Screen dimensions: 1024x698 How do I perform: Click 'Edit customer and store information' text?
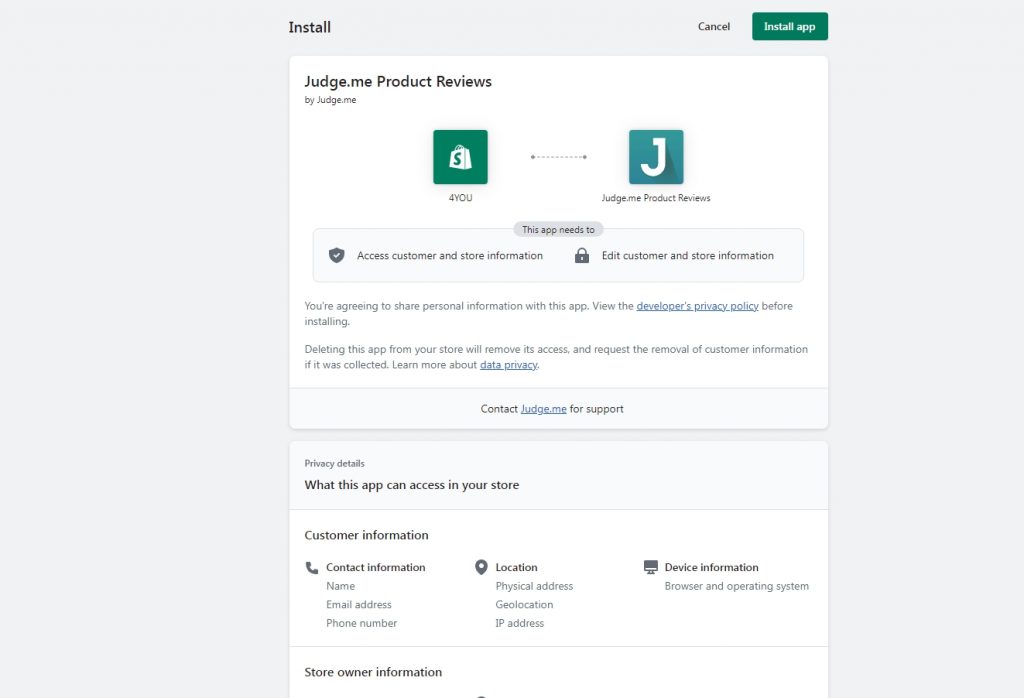tap(688, 255)
